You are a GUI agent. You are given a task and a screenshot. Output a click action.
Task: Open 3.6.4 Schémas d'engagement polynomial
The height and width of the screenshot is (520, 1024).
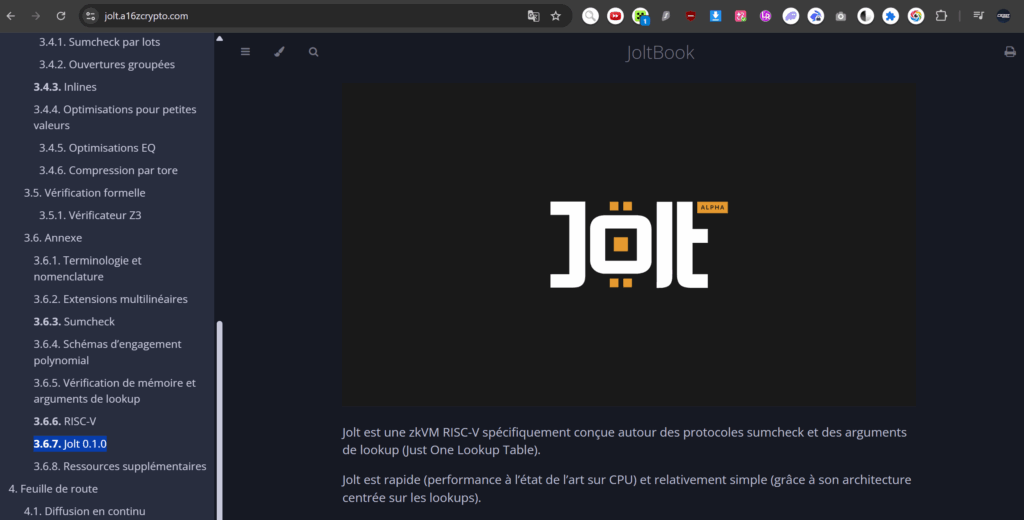coord(107,351)
